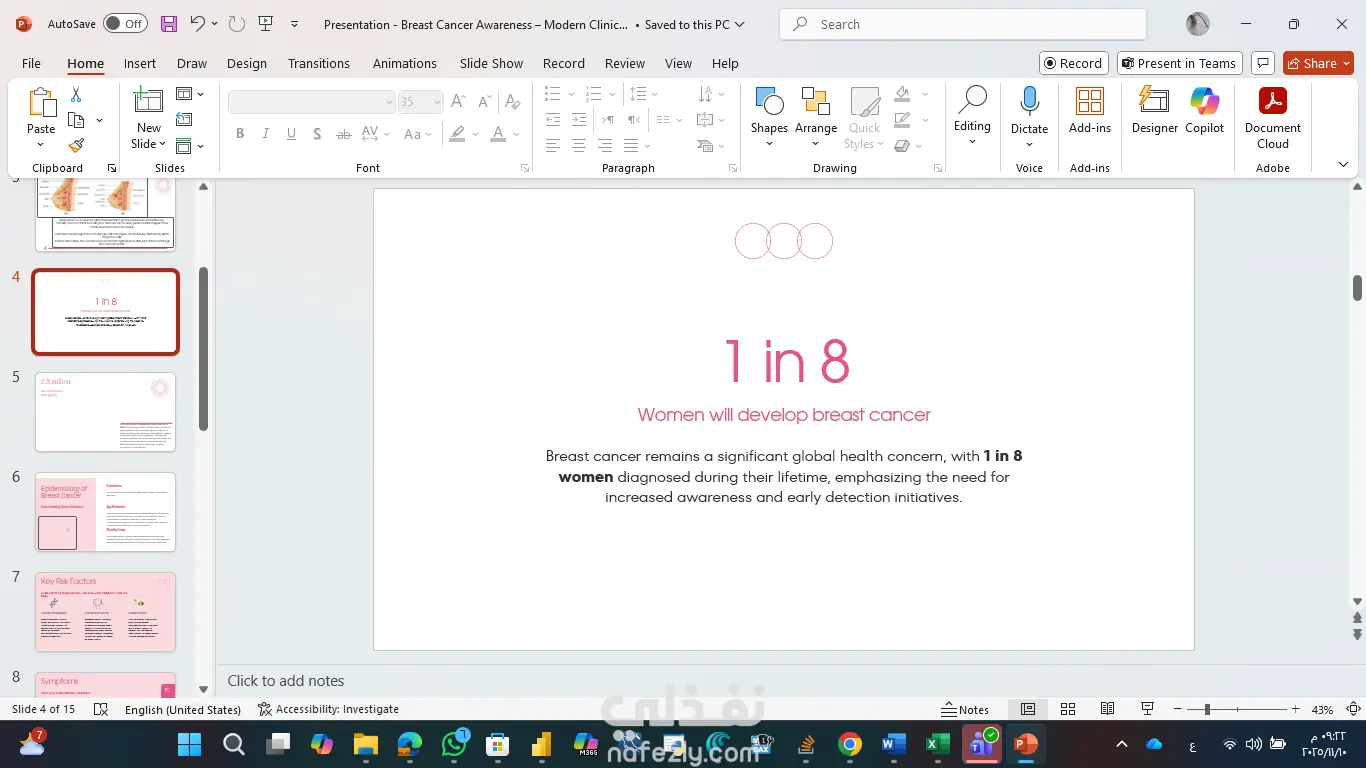Image resolution: width=1366 pixels, height=768 pixels.
Task: Click the Share button
Action: click(1318, 63)
